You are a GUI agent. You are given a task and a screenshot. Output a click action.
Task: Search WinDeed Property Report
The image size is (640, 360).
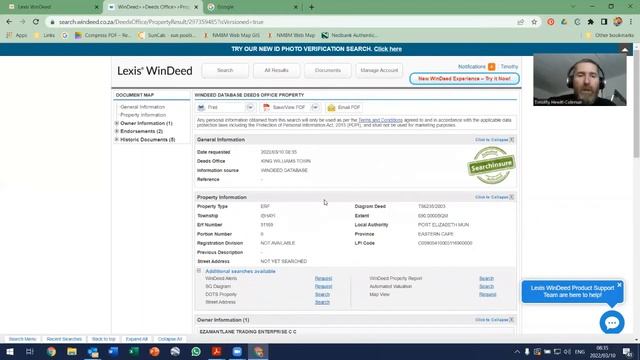click(x=487, y=278)
